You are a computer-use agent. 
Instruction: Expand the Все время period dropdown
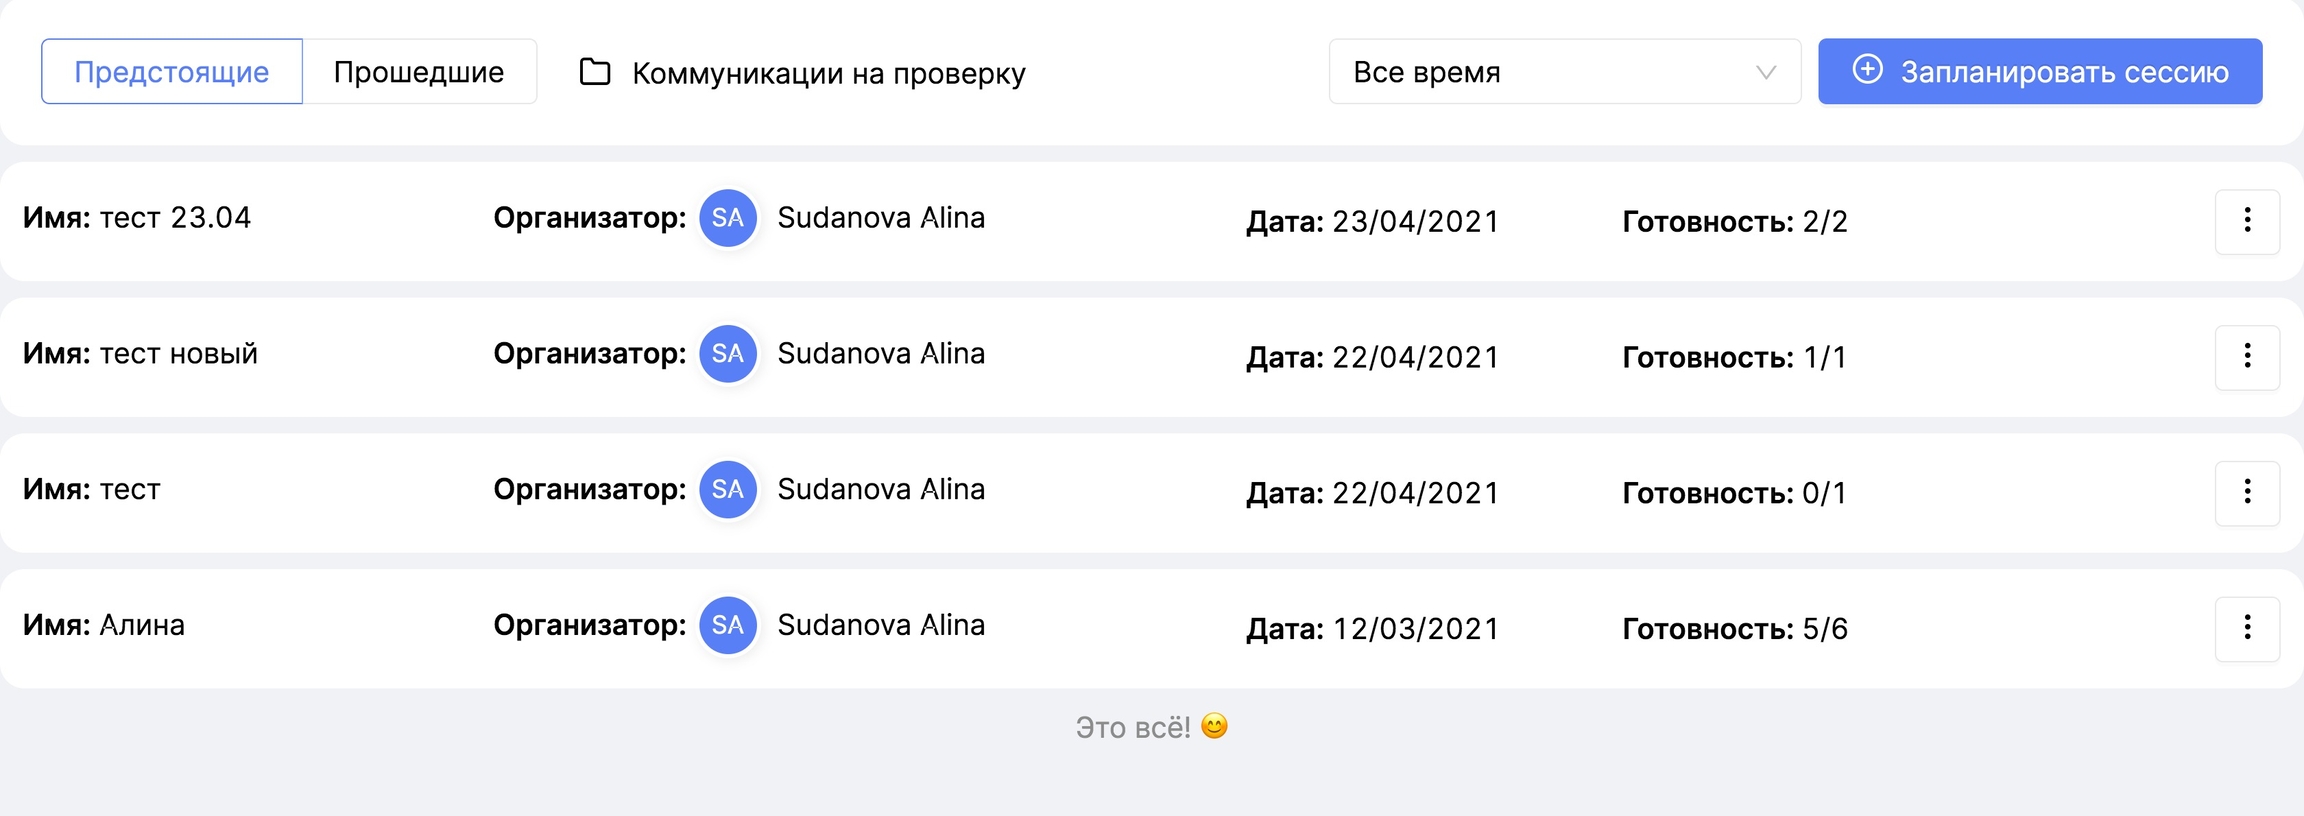1563,72
